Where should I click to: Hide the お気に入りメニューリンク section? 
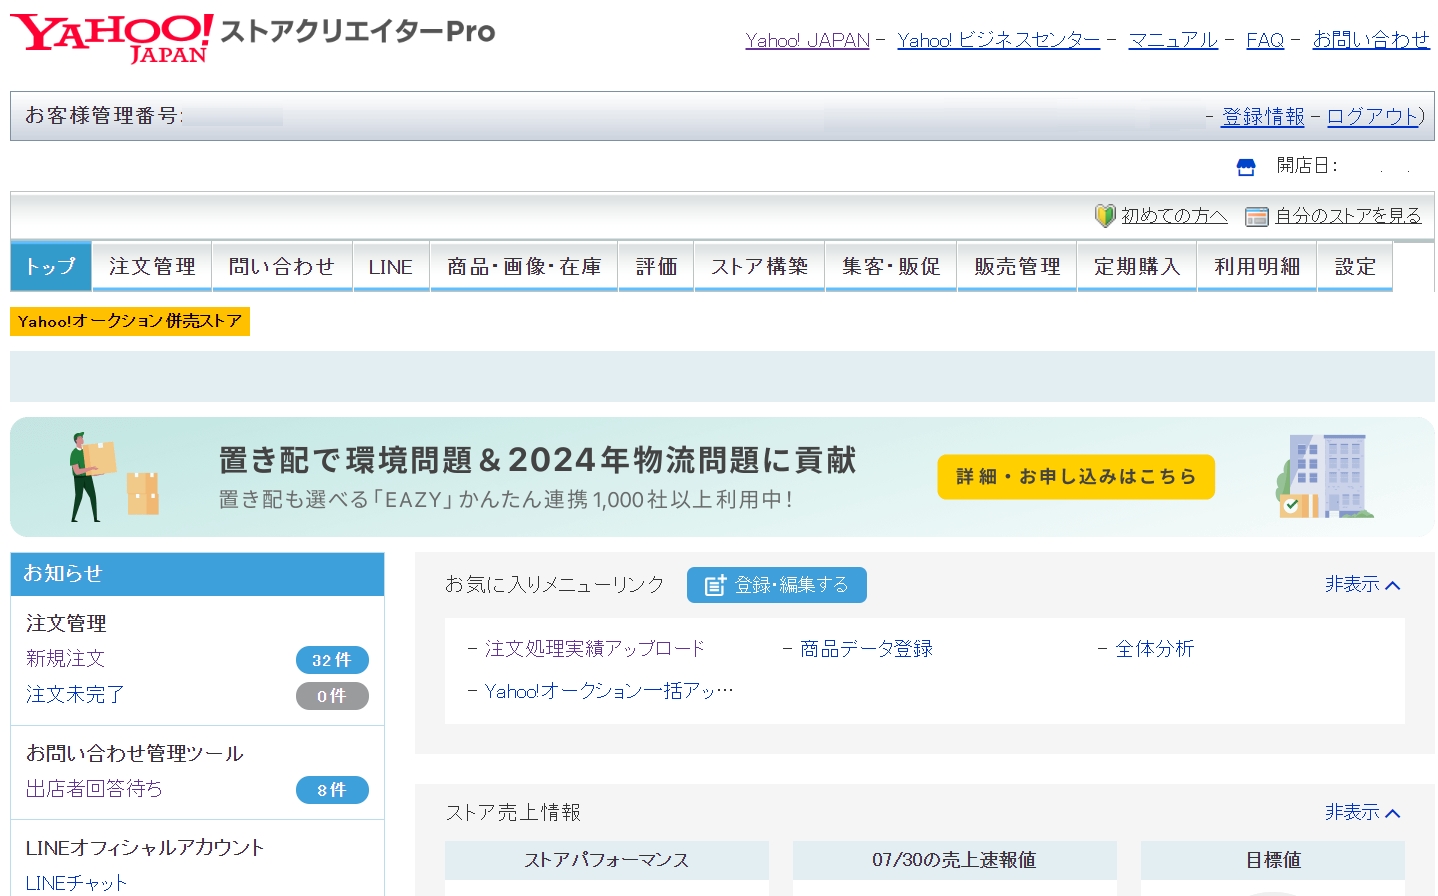(1360, 584)
